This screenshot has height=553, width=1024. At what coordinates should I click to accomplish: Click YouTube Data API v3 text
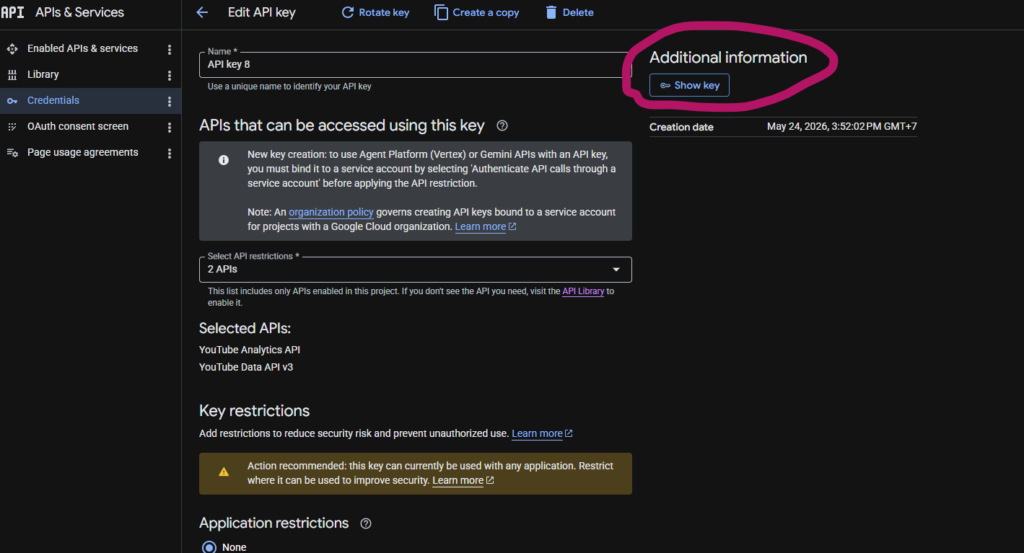pos(246,367)
